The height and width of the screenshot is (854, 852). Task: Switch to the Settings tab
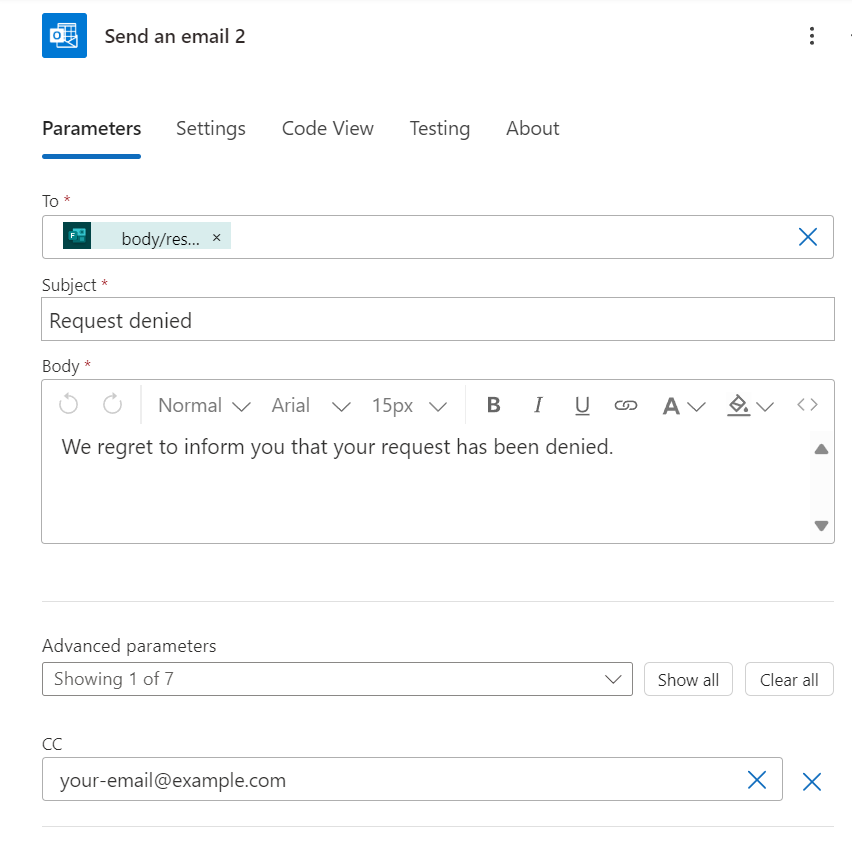tap(210, 128)
